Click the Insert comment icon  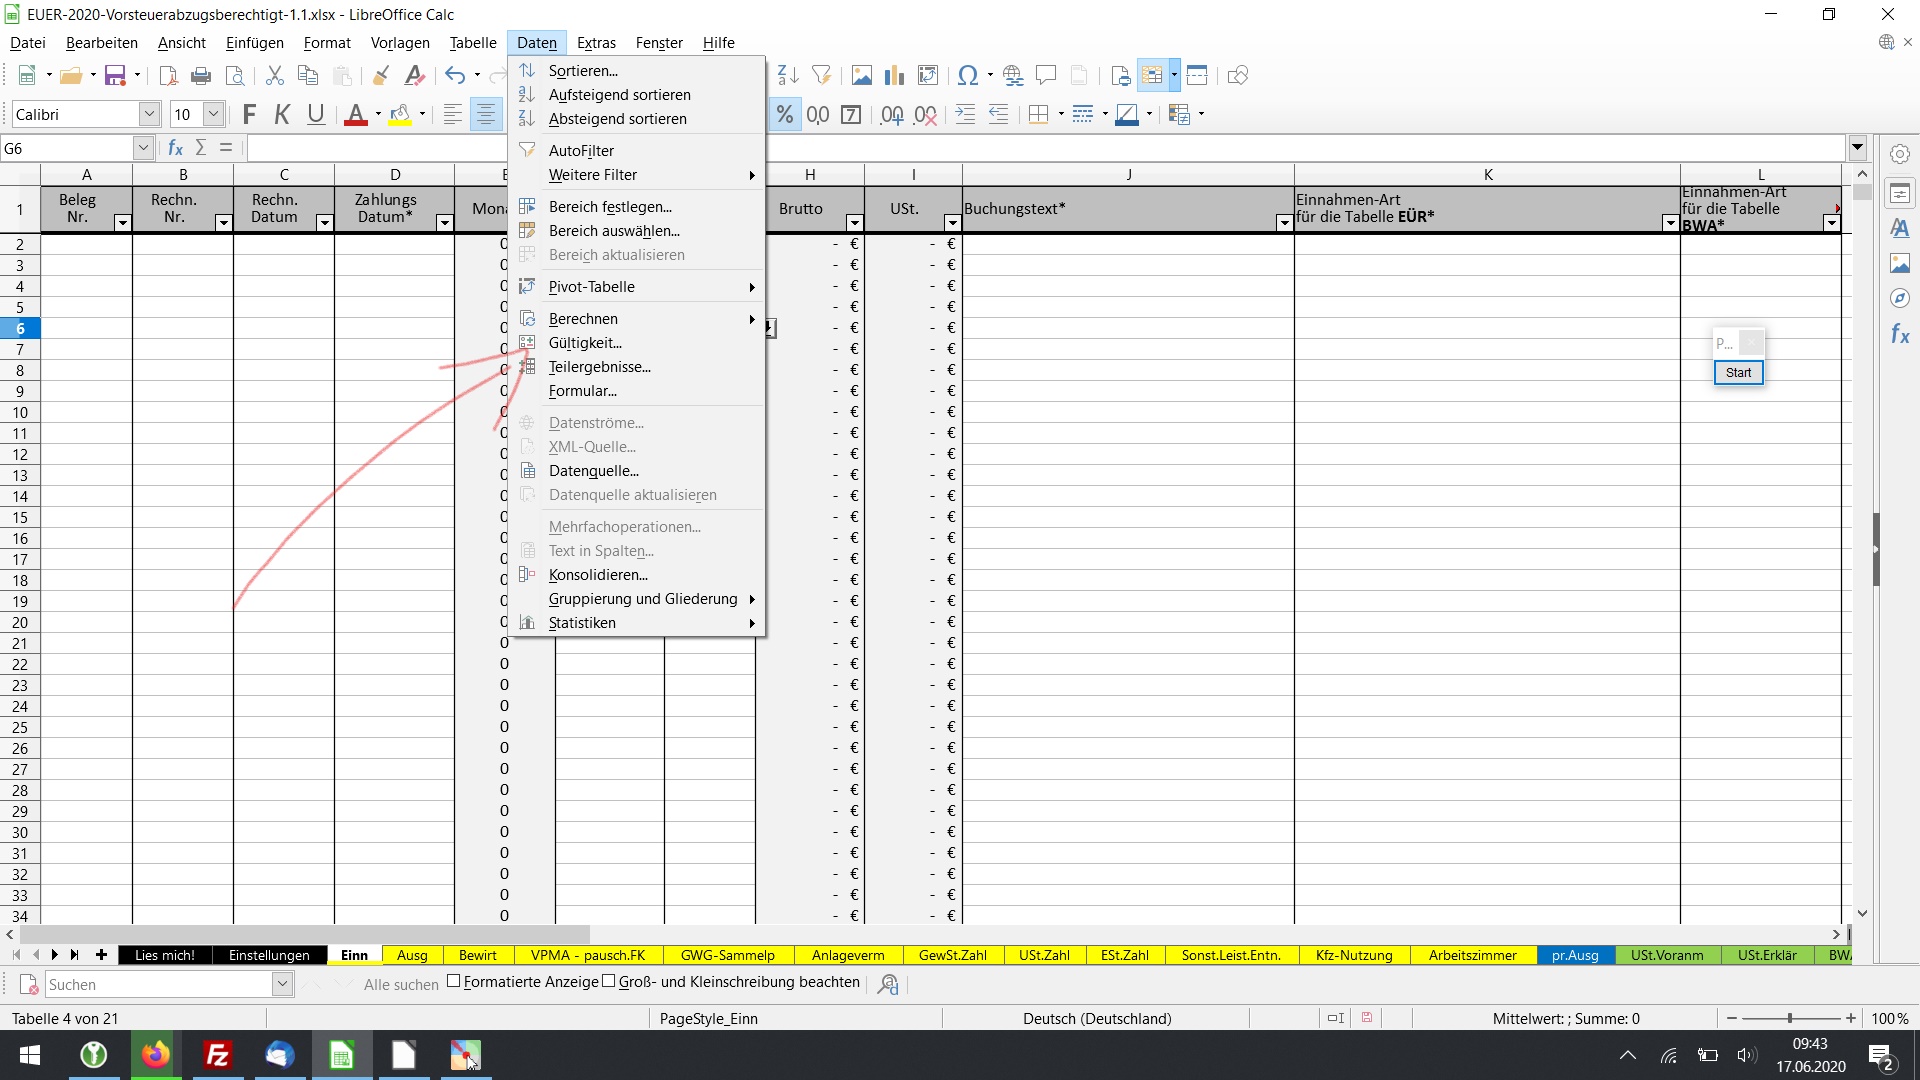[1046, 76]
